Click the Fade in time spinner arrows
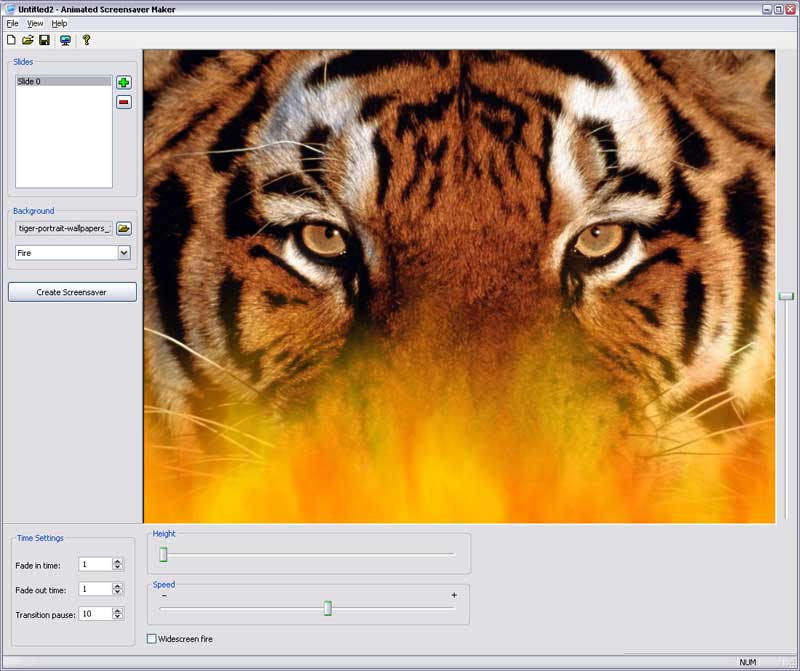The image size is (800, 671). [117, 565]
